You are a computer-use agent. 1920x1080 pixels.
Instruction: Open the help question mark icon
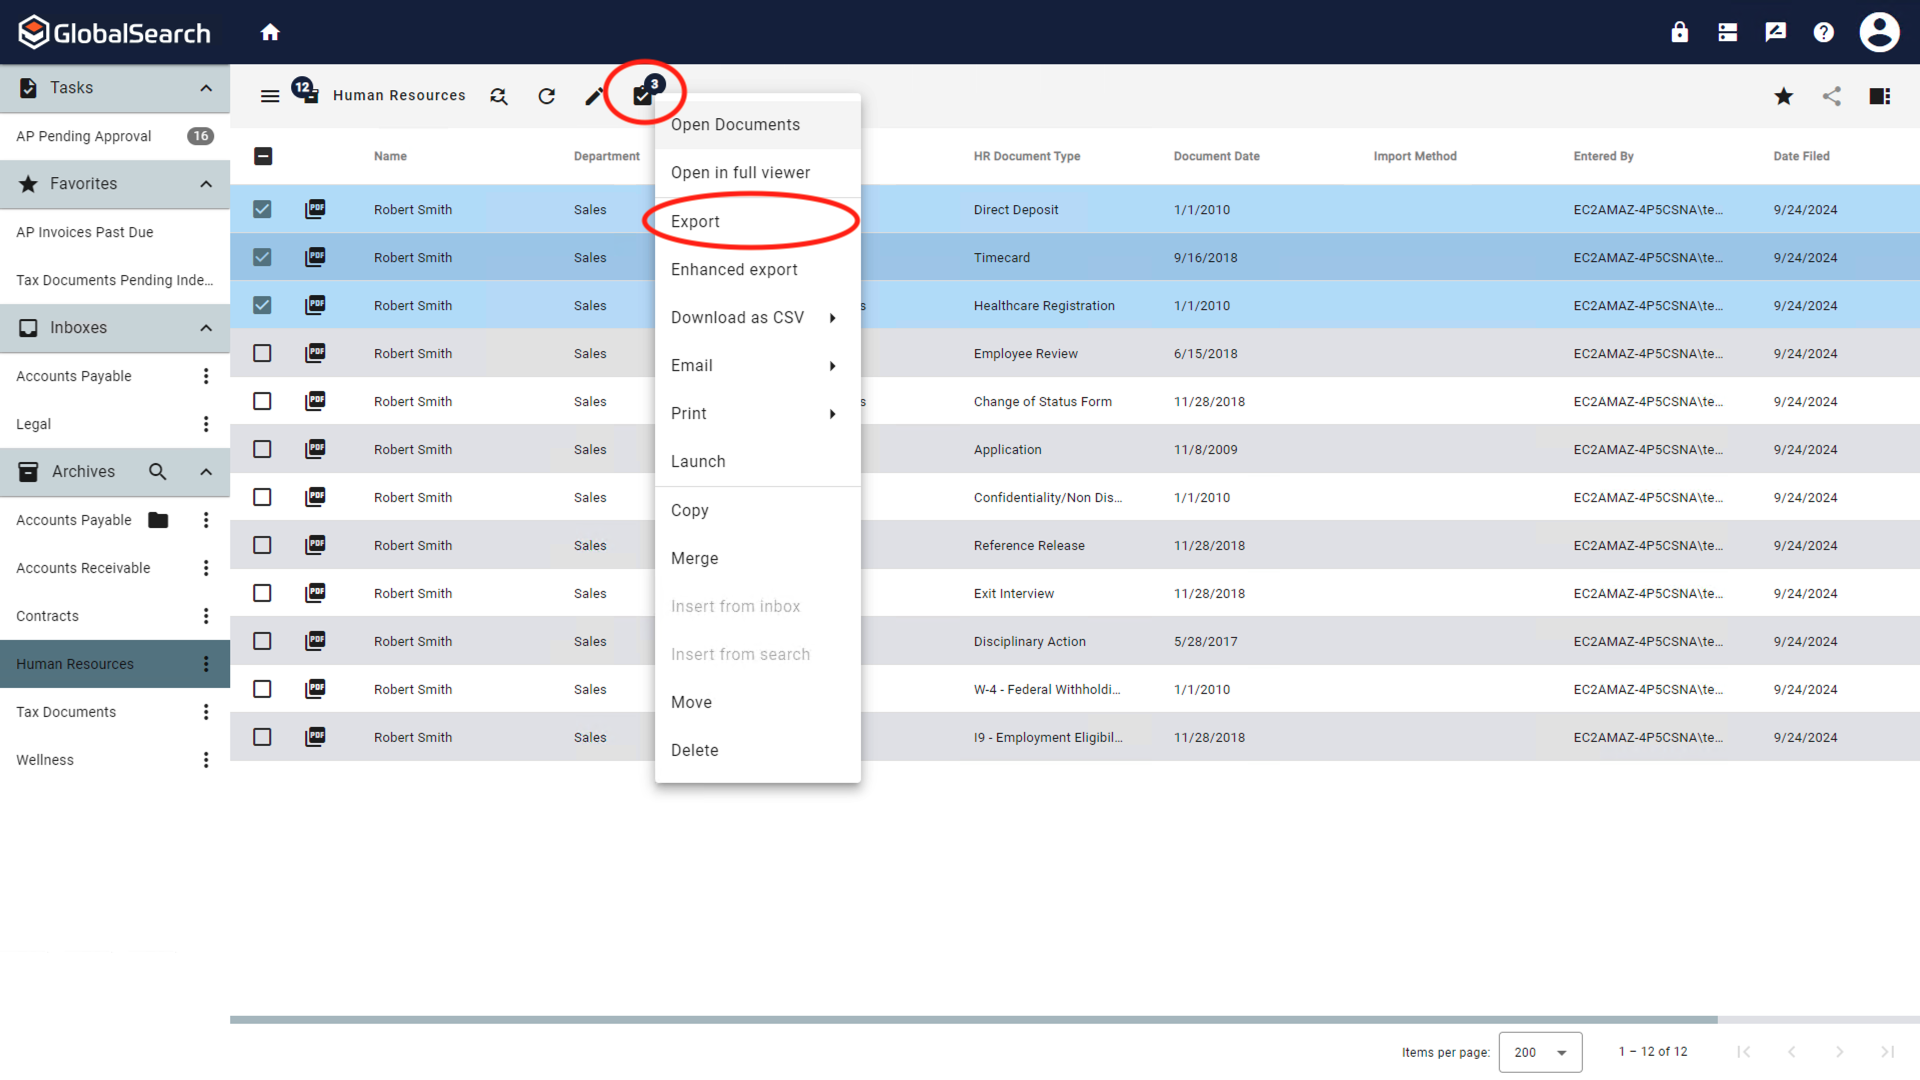(1823, 31)
